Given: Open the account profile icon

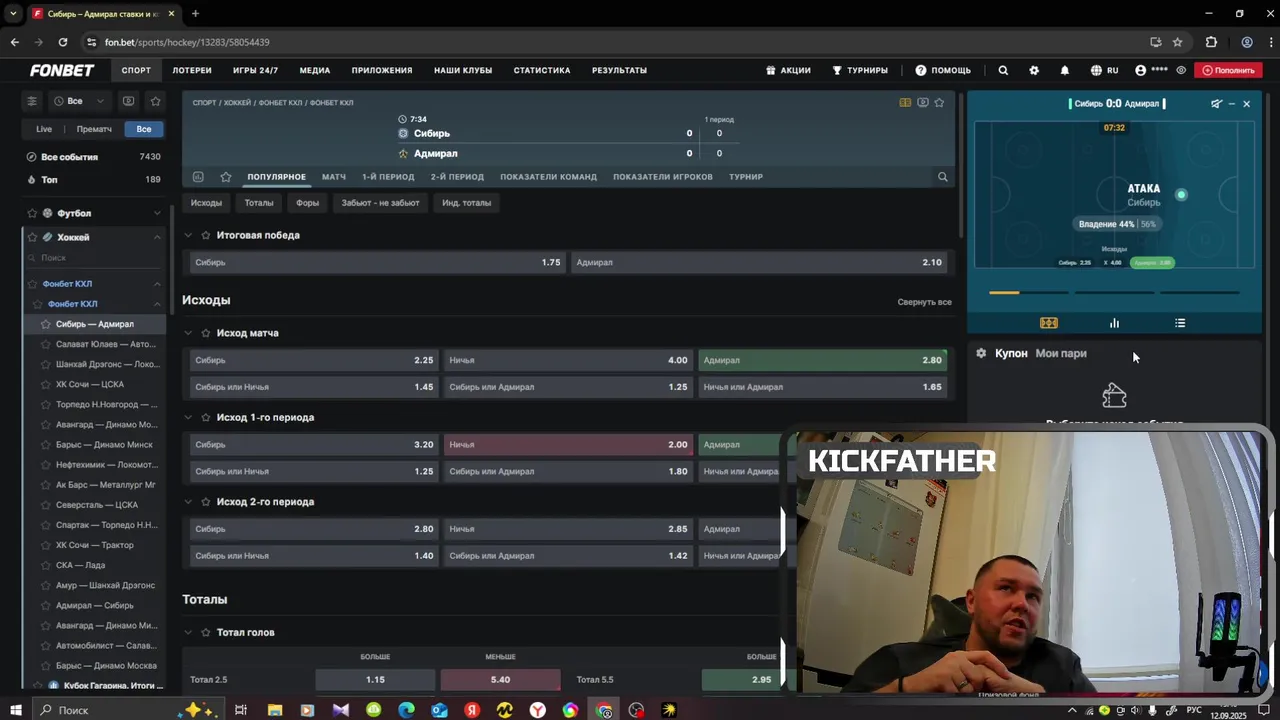Looking at the screenshot, I should click(x=1141, y=70).
